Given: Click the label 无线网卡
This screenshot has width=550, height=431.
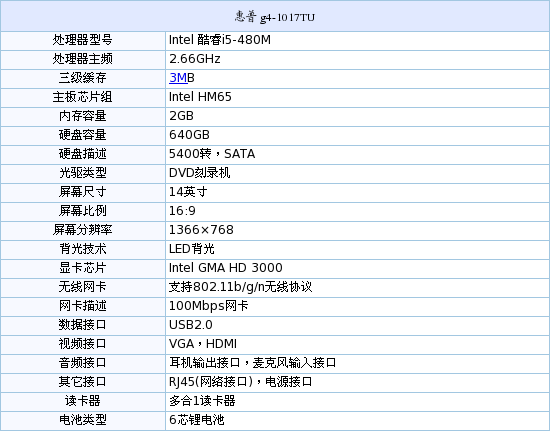Looking at the screenshot, I should pos(82,287).
